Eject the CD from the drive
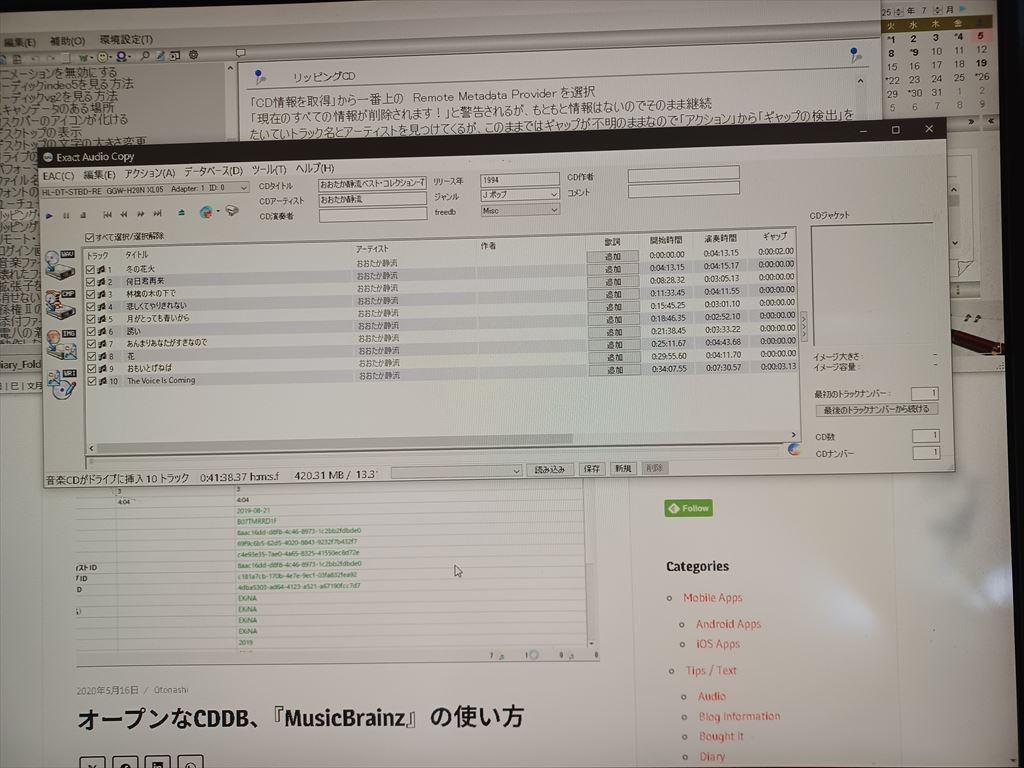 [x=181, y=213]
